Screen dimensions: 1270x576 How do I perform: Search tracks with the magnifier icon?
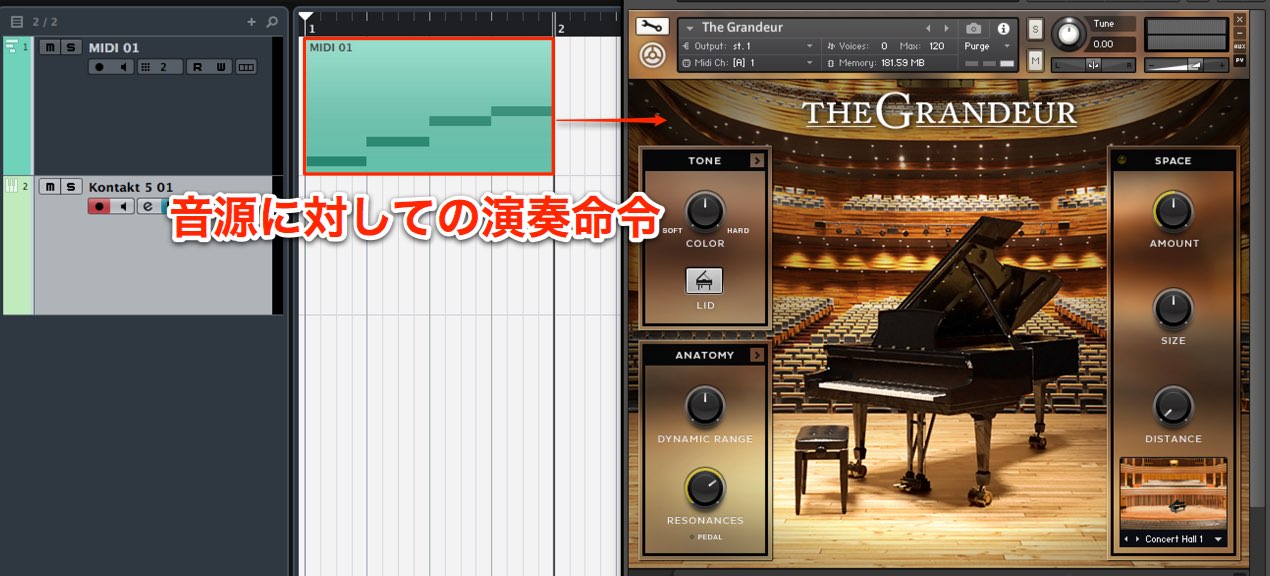(272, 21)
